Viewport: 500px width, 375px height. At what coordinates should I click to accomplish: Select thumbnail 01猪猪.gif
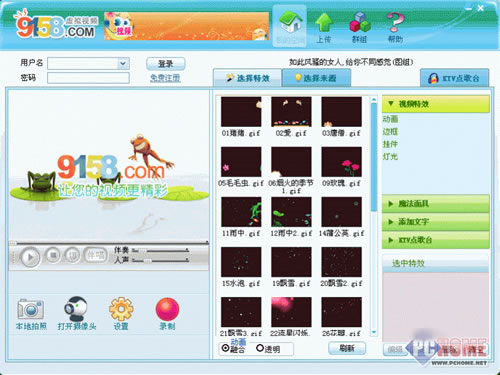coord(241,112)
